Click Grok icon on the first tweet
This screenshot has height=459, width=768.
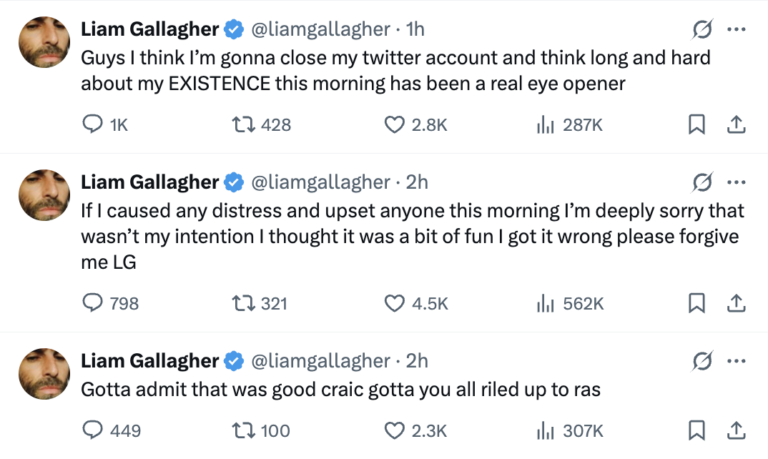pos(701,29)
